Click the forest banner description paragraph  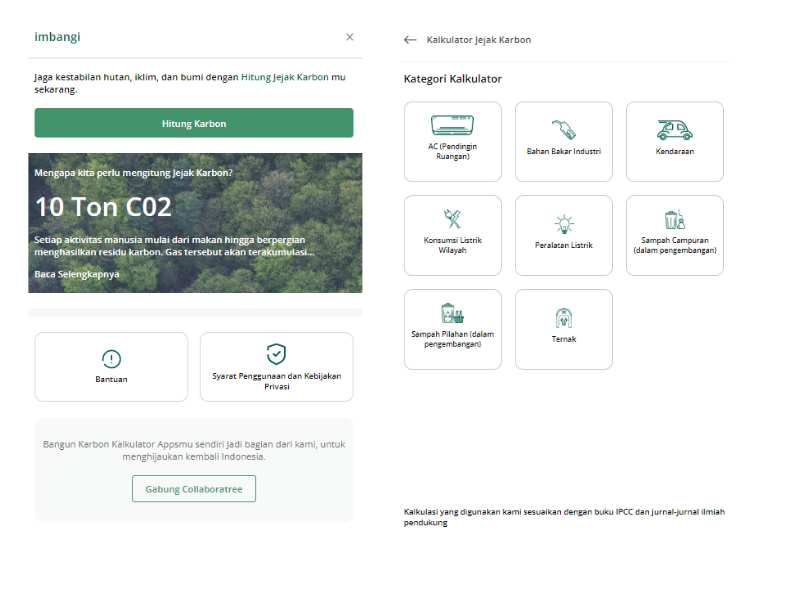[x=173, y=246]
